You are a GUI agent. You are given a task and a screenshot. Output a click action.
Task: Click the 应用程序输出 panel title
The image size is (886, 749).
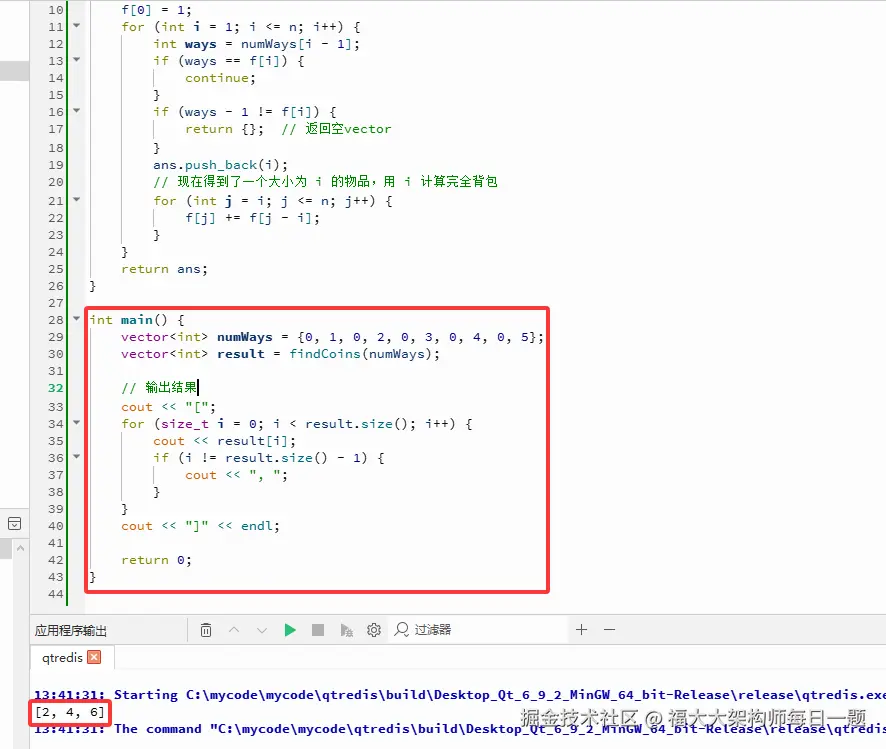tap(71, 630)
